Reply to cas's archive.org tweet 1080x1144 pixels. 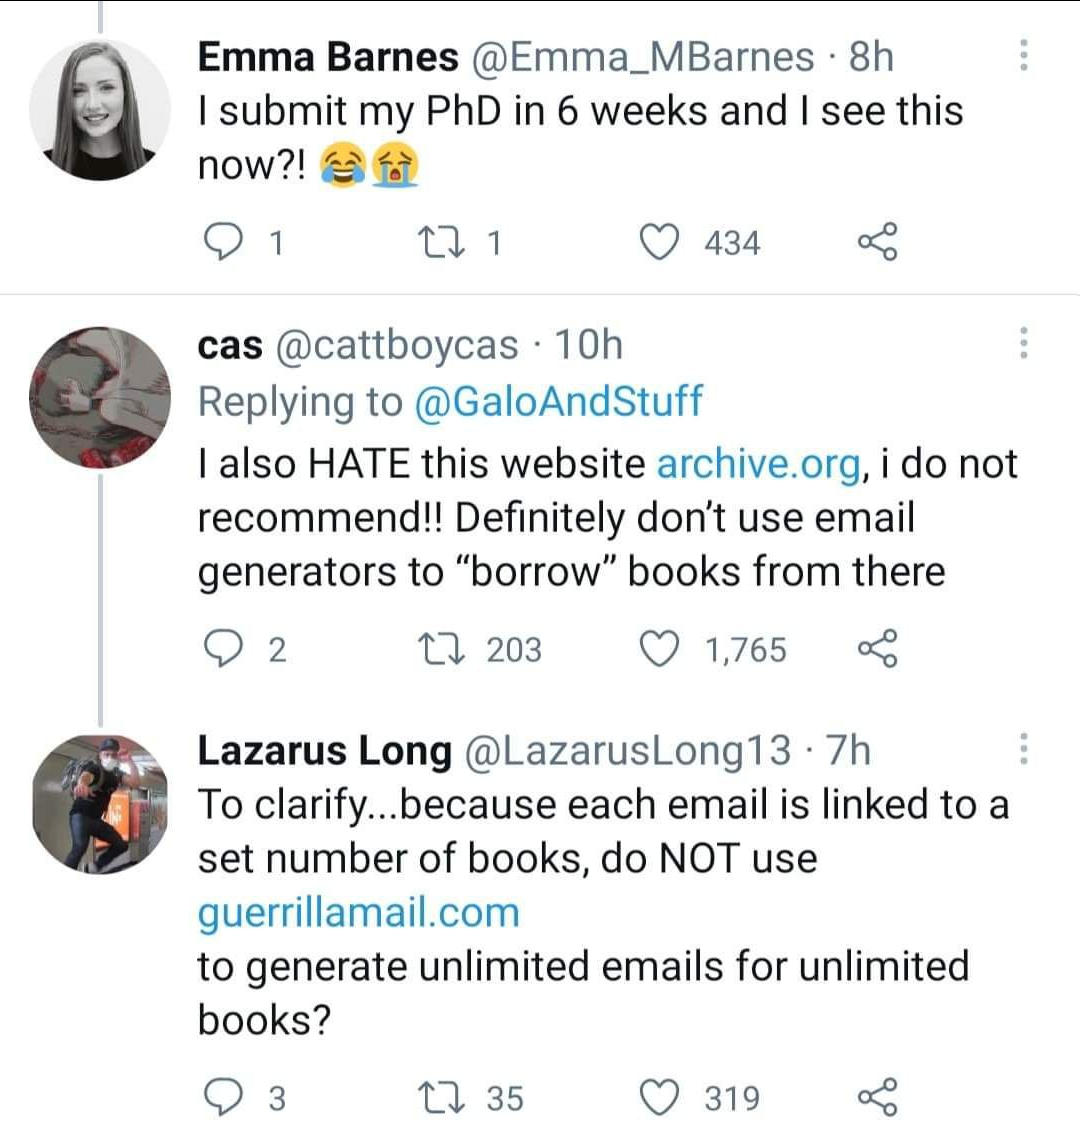point(222,649)
